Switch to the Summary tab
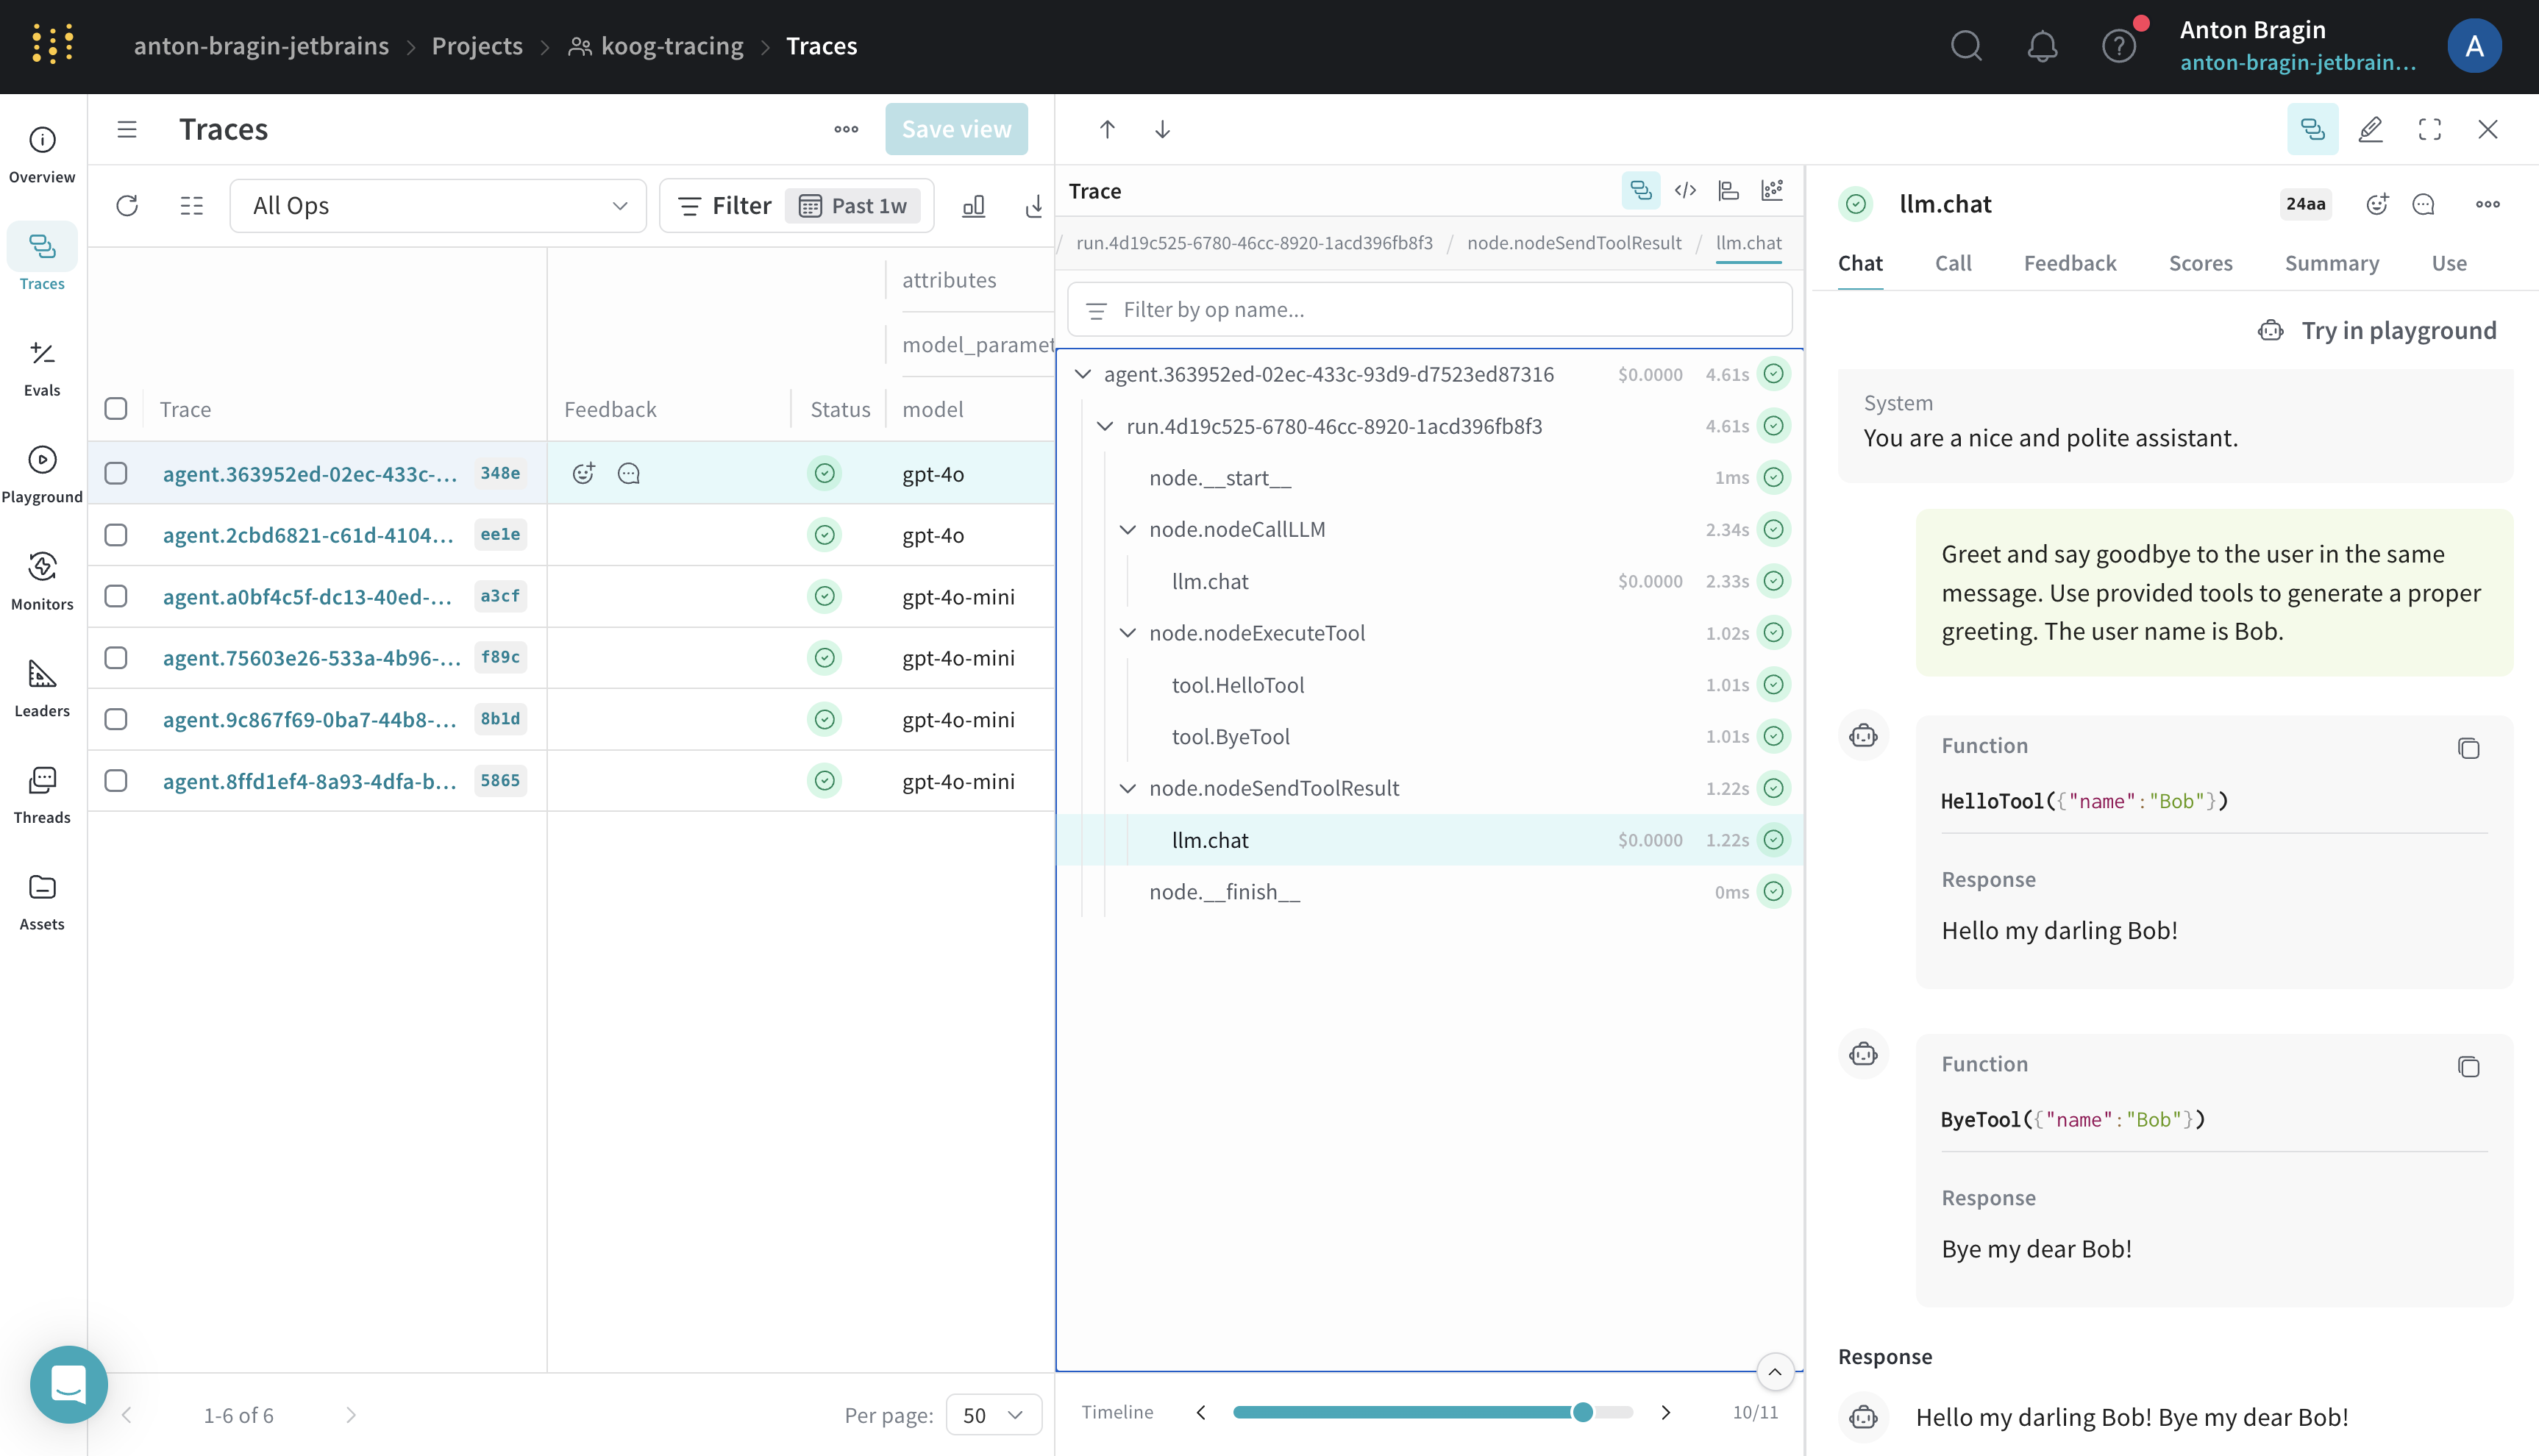Image resolution: width=2539 pixels, height=1456 pixels. pyautogui.click(x=2331, y=263)
